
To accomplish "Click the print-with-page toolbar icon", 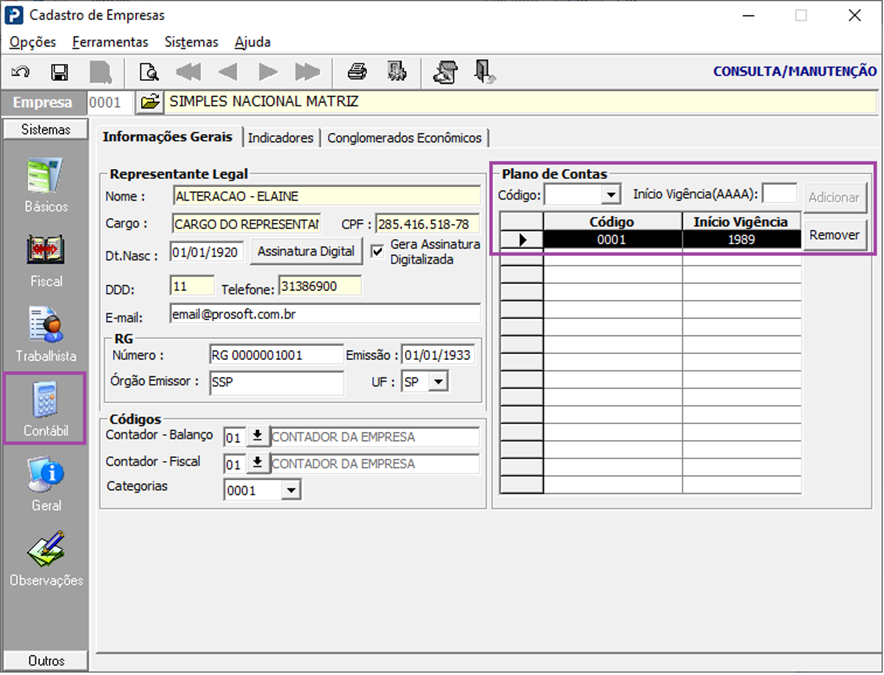I will point(445,72).
